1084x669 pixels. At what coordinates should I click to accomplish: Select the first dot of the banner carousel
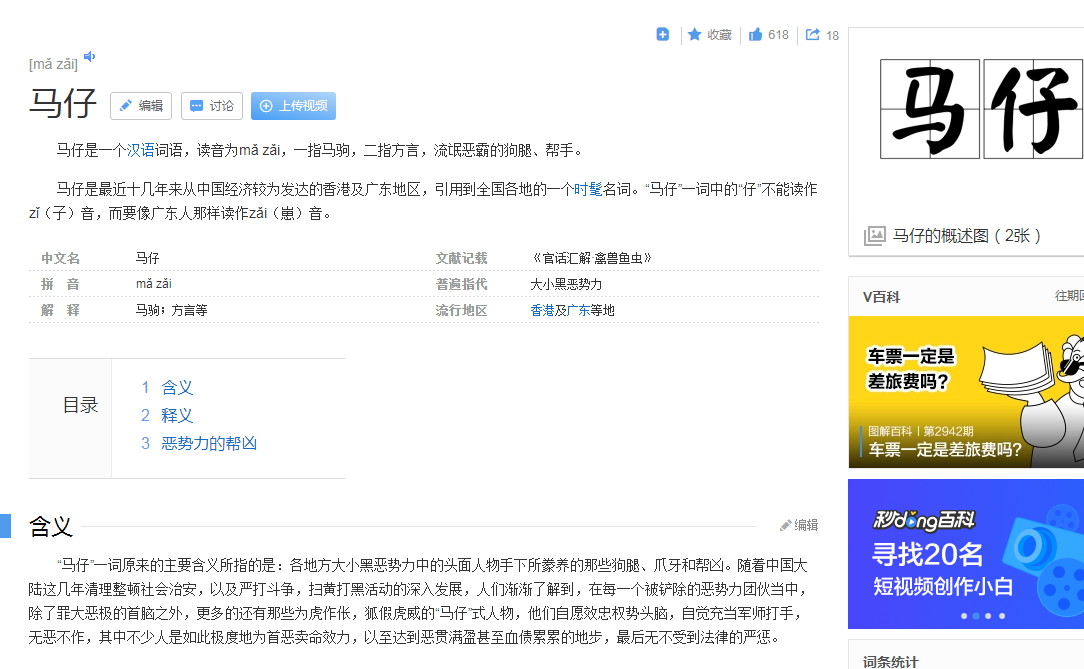964,616
